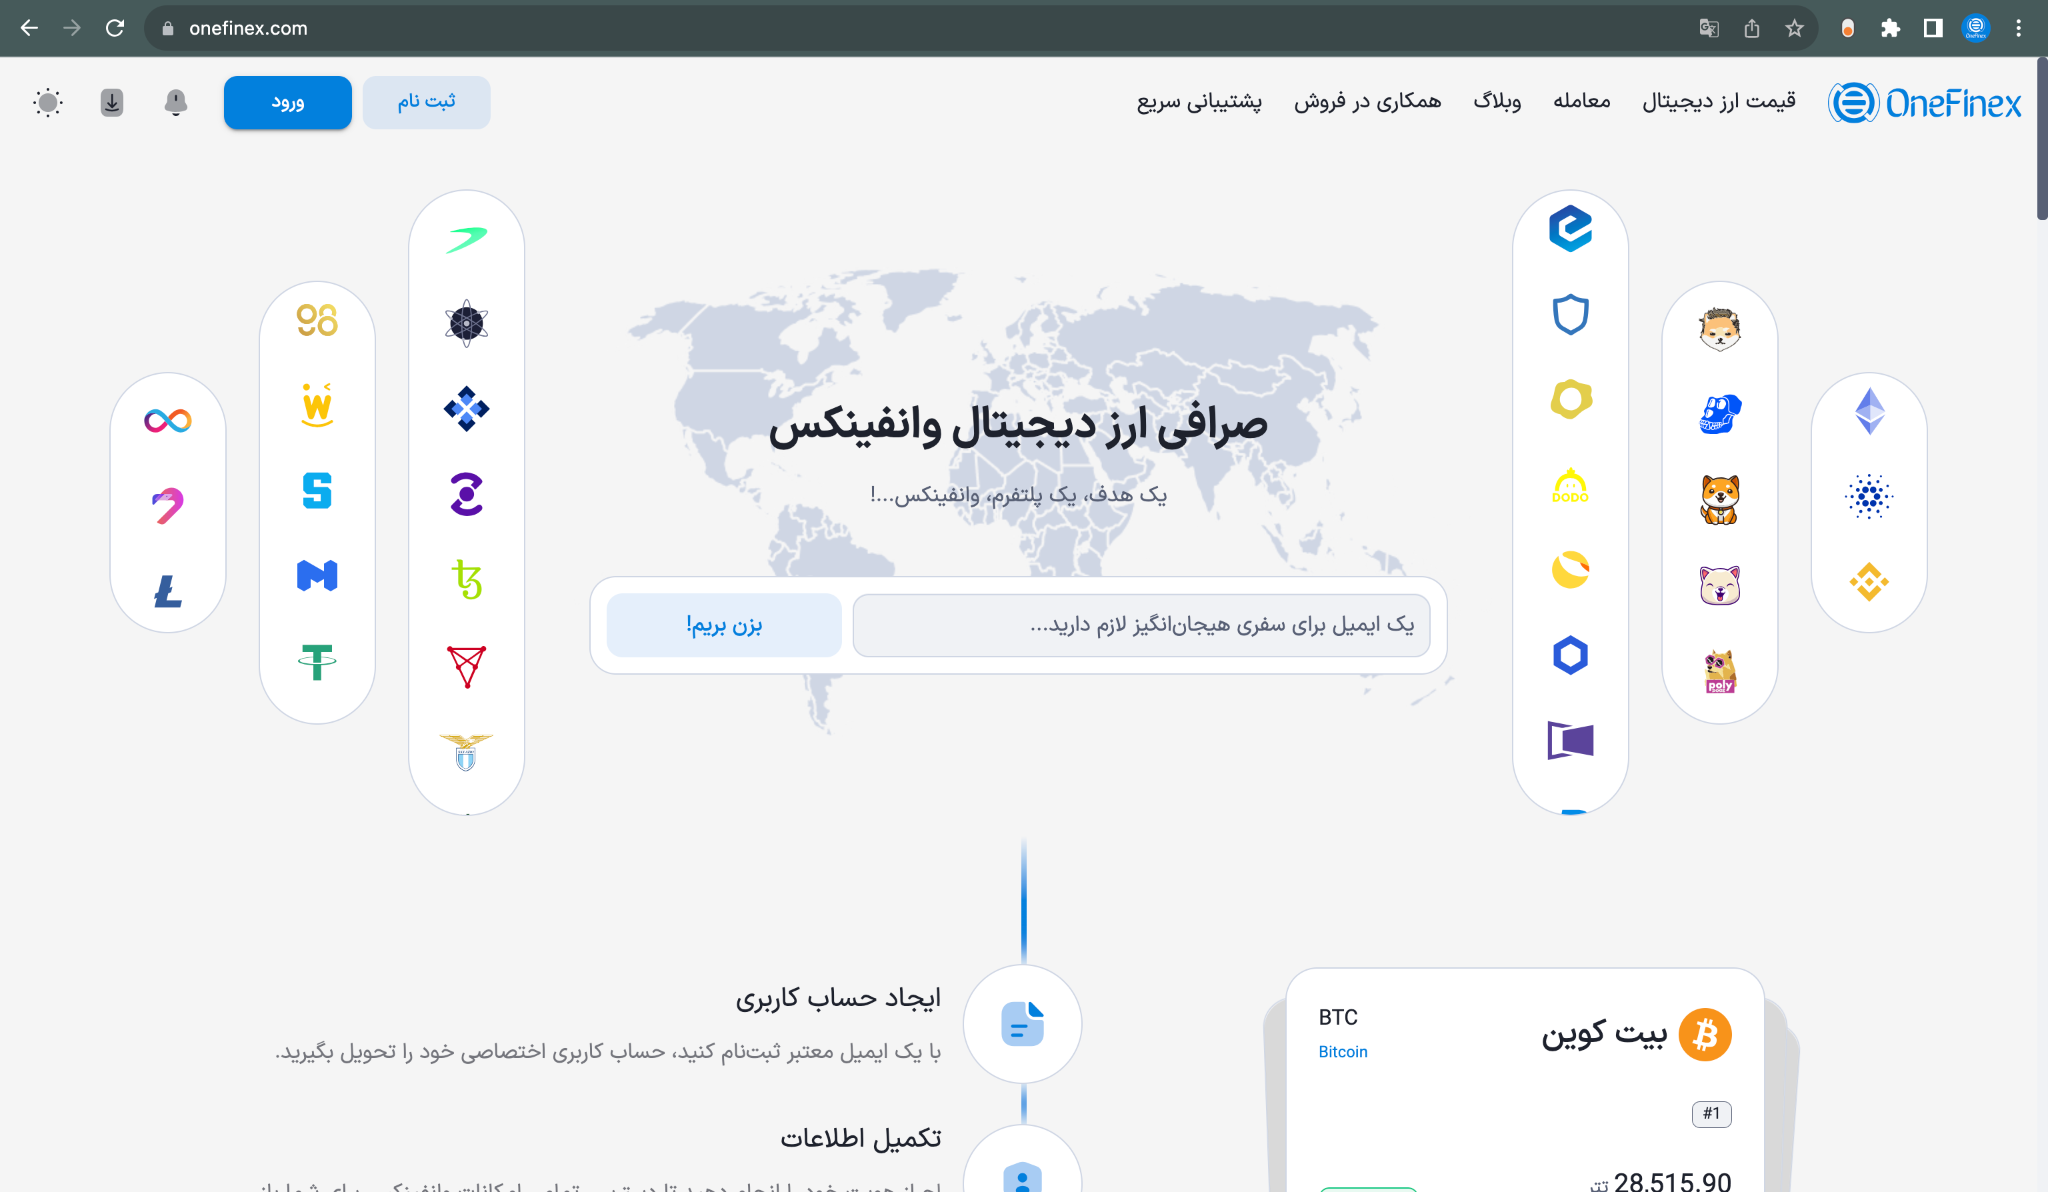Click the yellow DODO coin icon
2048x1192 pixels.
click(1571, 486)
